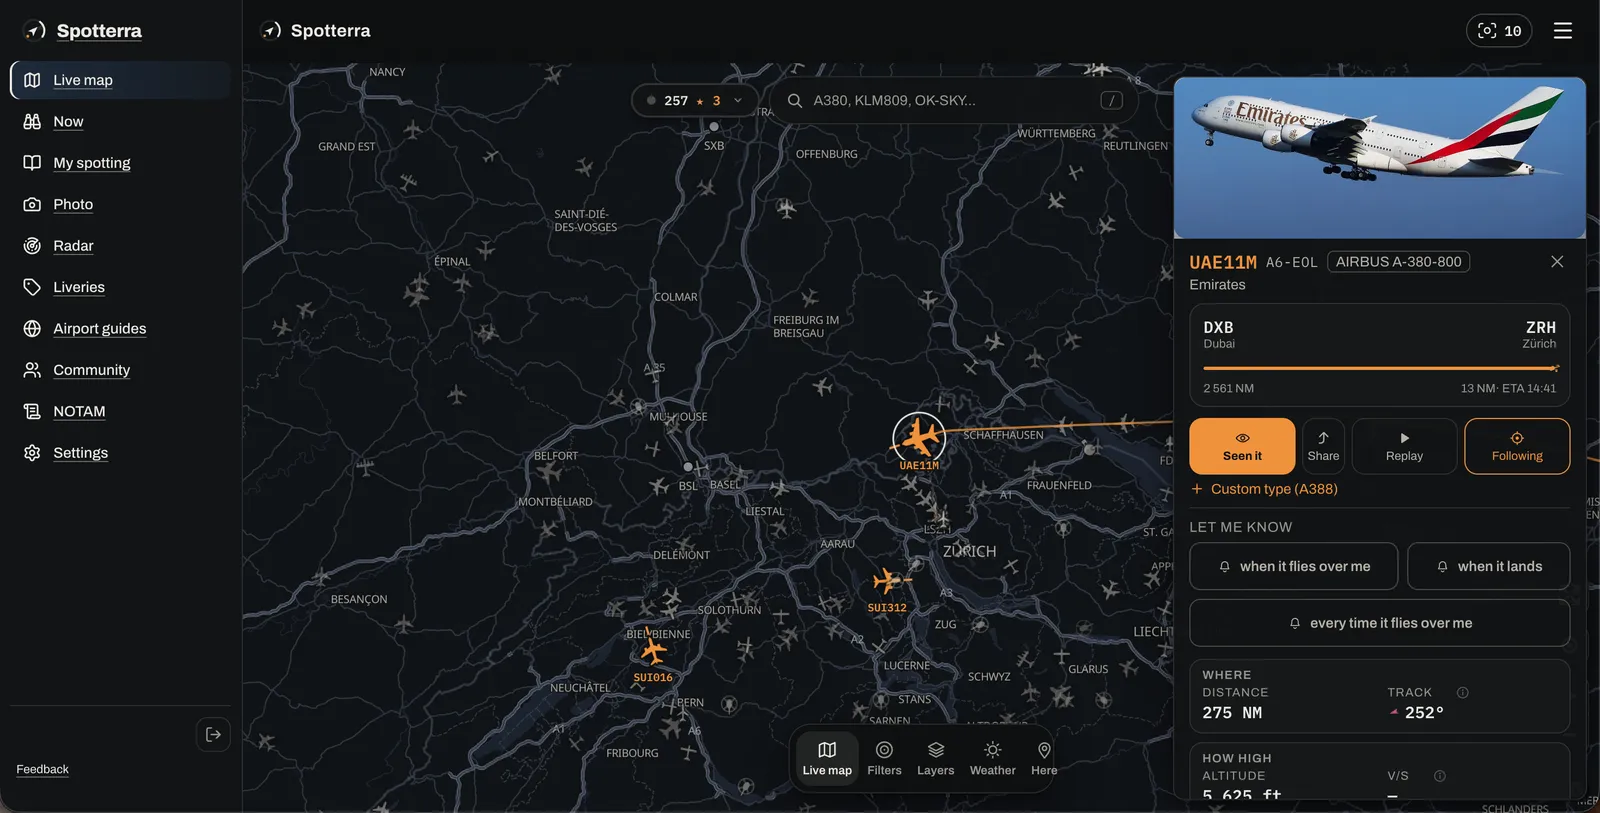The image size is (1600, 813).
Task: Click the UAE11M callsign heading
Action: (1223, 263)
